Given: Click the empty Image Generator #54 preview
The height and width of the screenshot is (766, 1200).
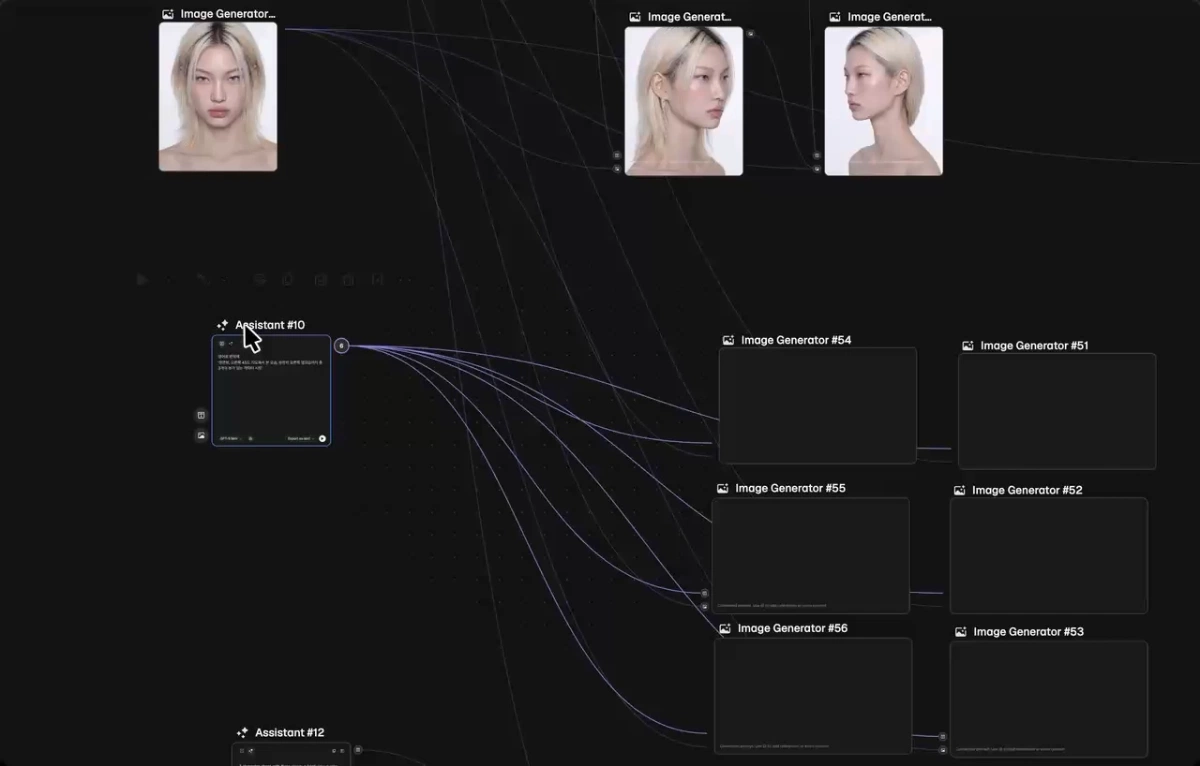Looking at the screenshot, I should [x=818, y=405].
